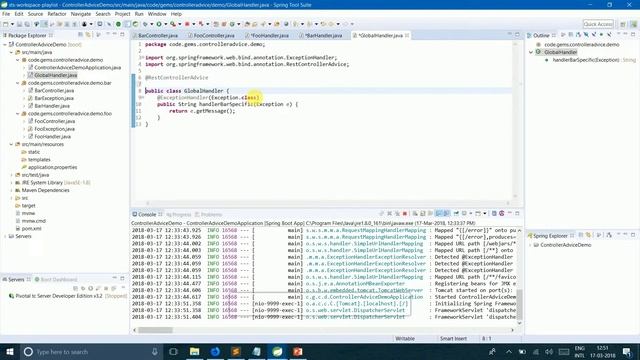
Task: Open the Quick Access search field
Action: pos(598,24)
